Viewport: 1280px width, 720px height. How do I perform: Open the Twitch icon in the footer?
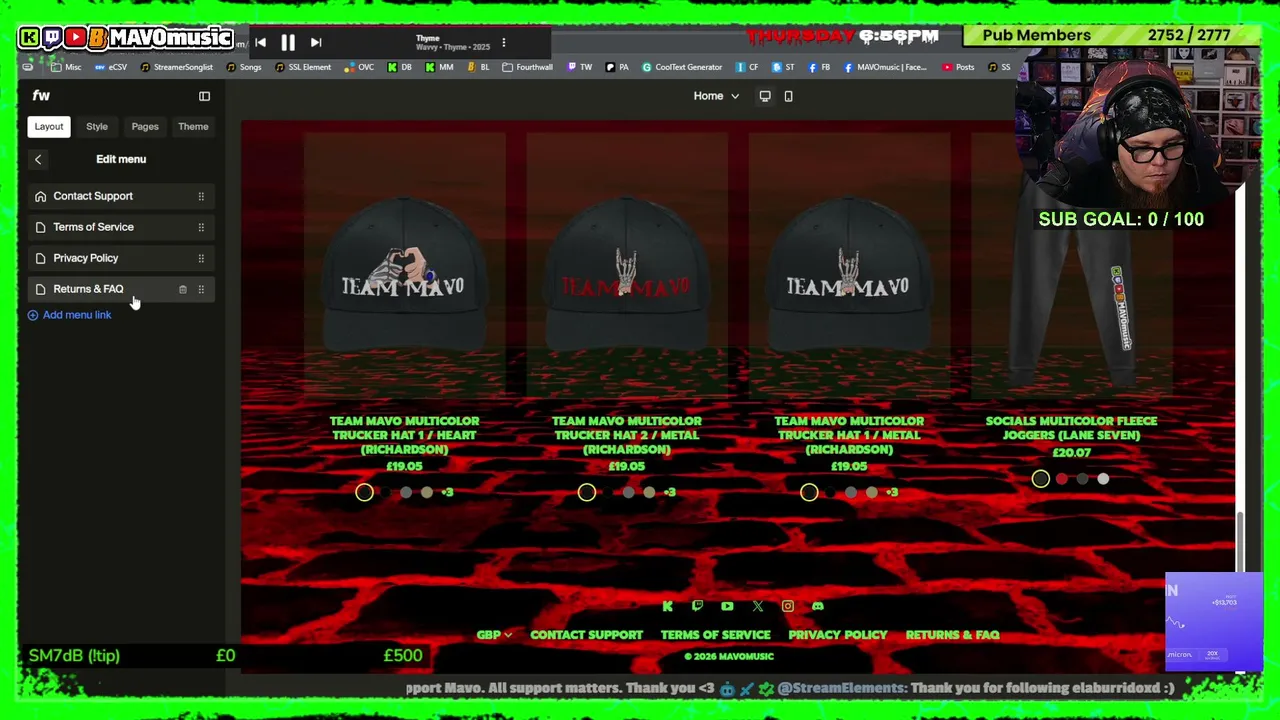click(x=697, y=606)
